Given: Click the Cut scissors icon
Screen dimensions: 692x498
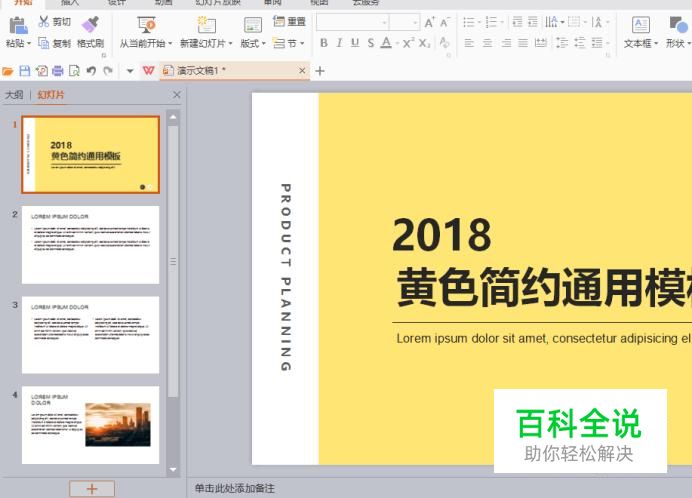Looking at the screenshot, I should (44, 21).
